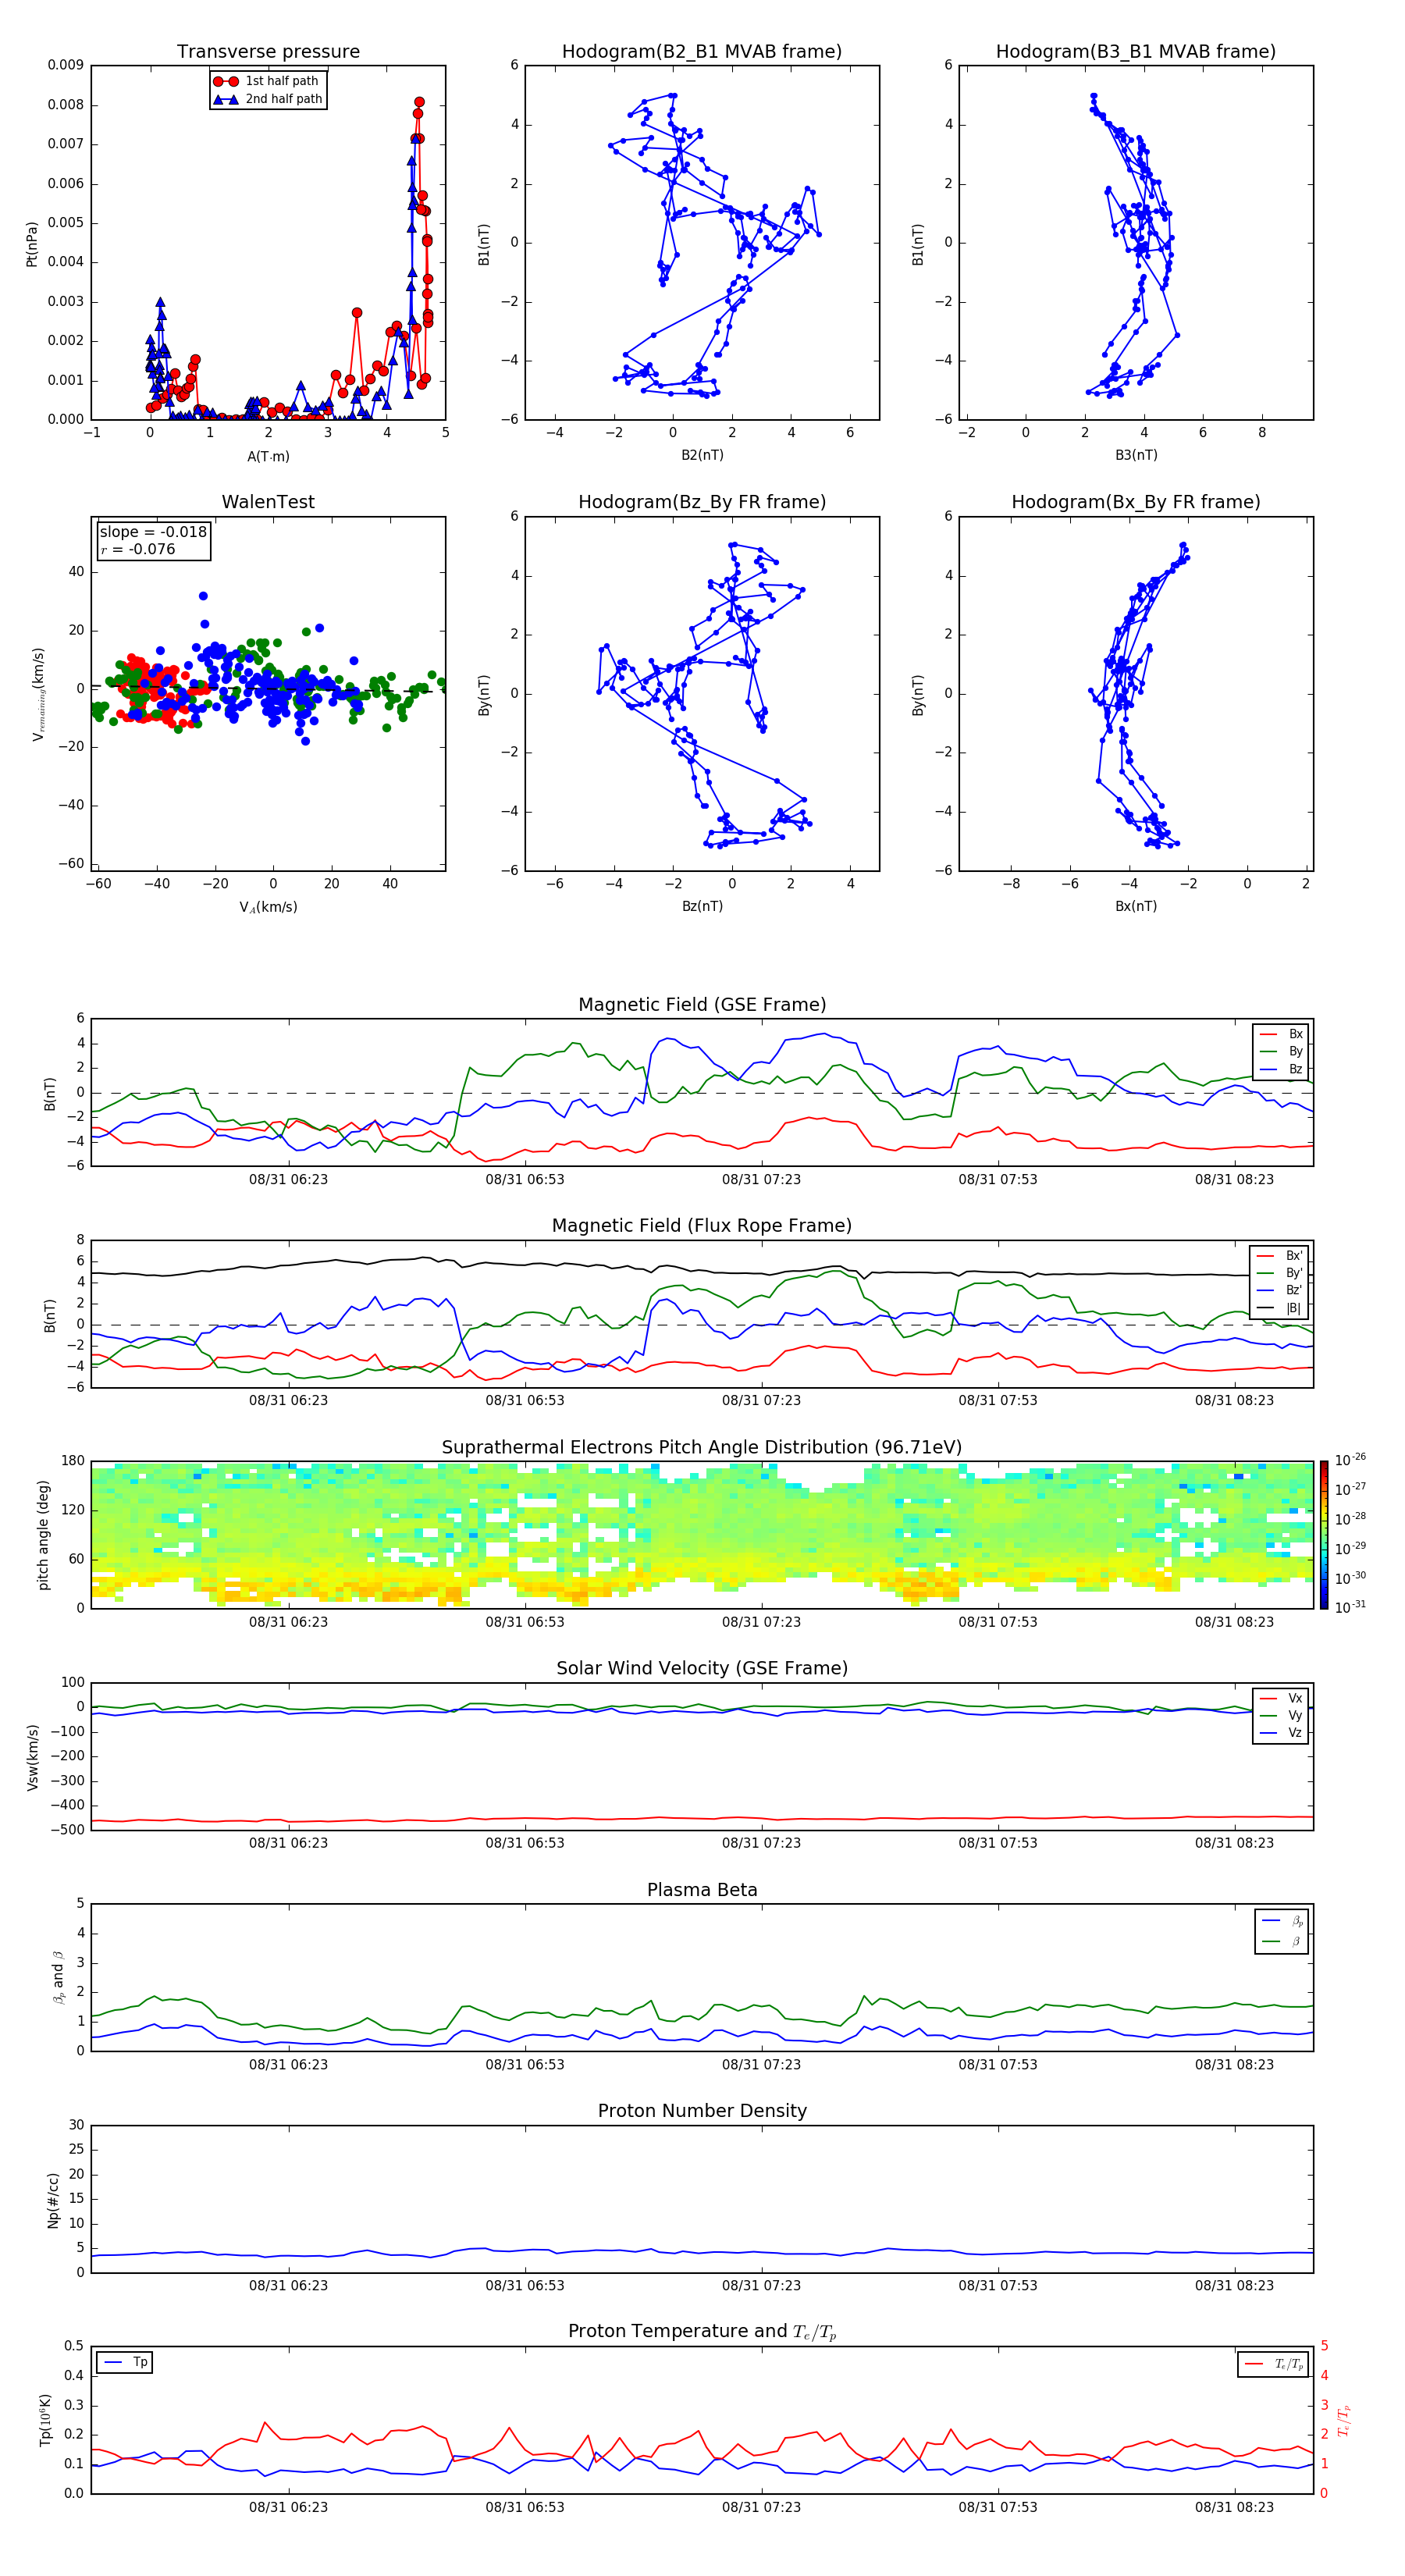1405x2576 pixels.
Task: Select the Bz' entry in Flux Rope legend
Action: click(x=1280, y=1290)
